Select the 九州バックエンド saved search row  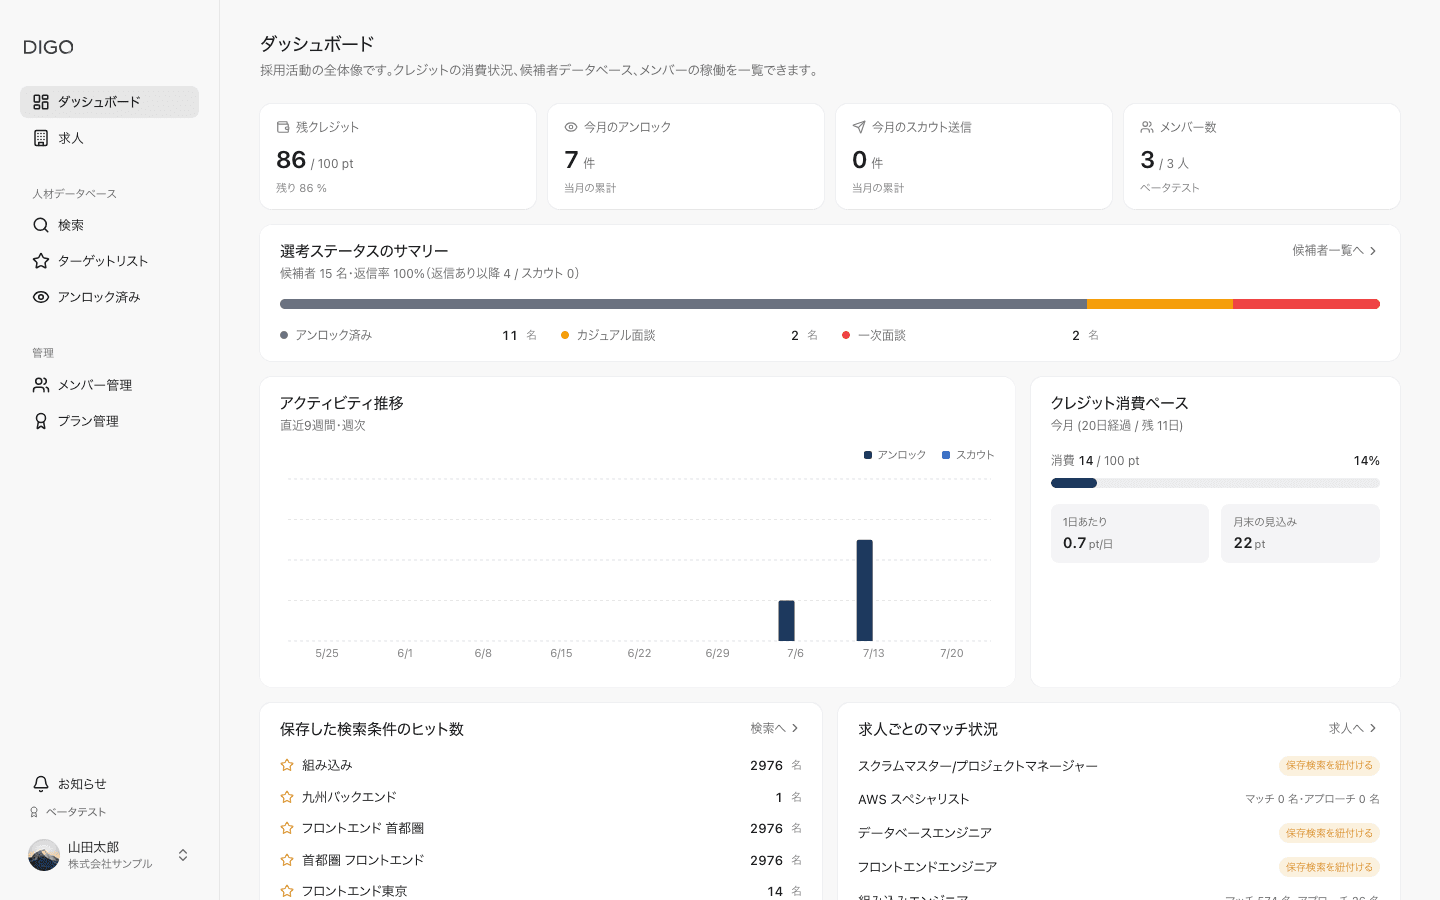(x=541, y=797)
